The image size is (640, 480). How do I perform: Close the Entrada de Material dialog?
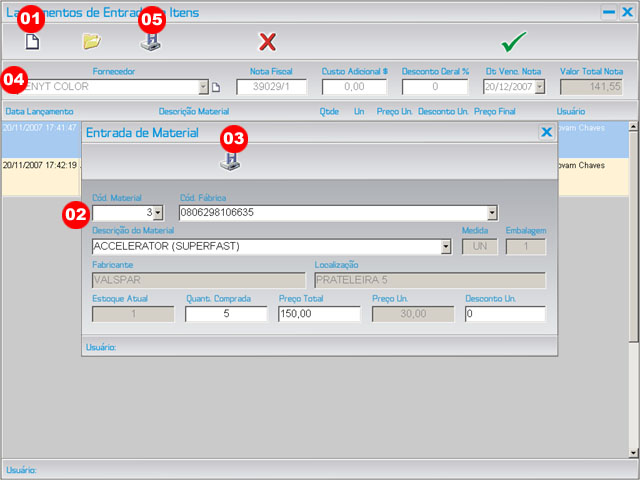pos(546,132)
